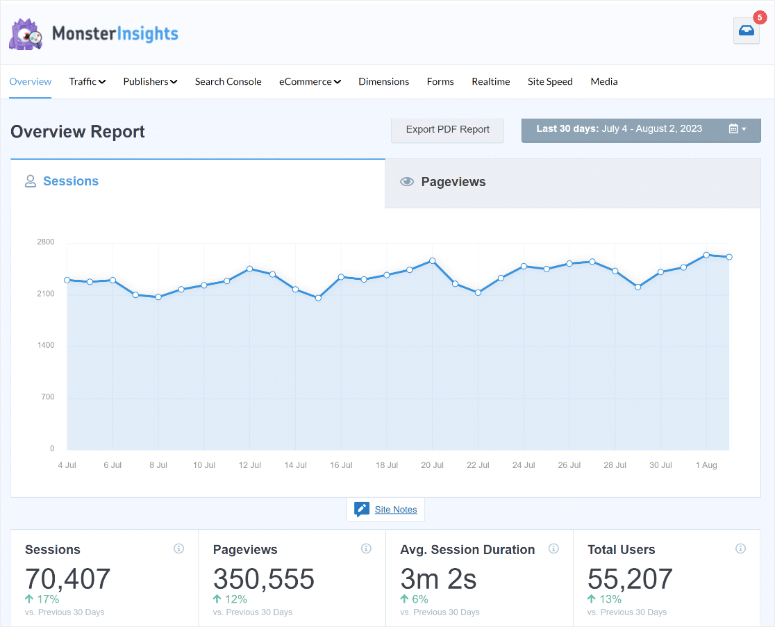
Task: Open the notifications inbox icon
Action: [746, 31]
